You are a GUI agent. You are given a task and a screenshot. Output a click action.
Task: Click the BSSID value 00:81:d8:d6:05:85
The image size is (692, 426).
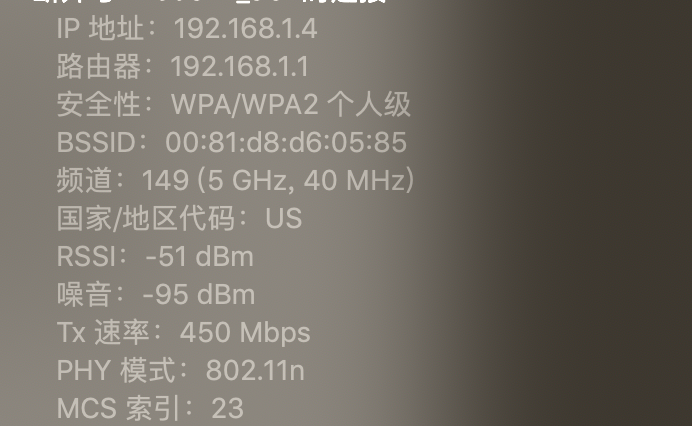(286, 143)
